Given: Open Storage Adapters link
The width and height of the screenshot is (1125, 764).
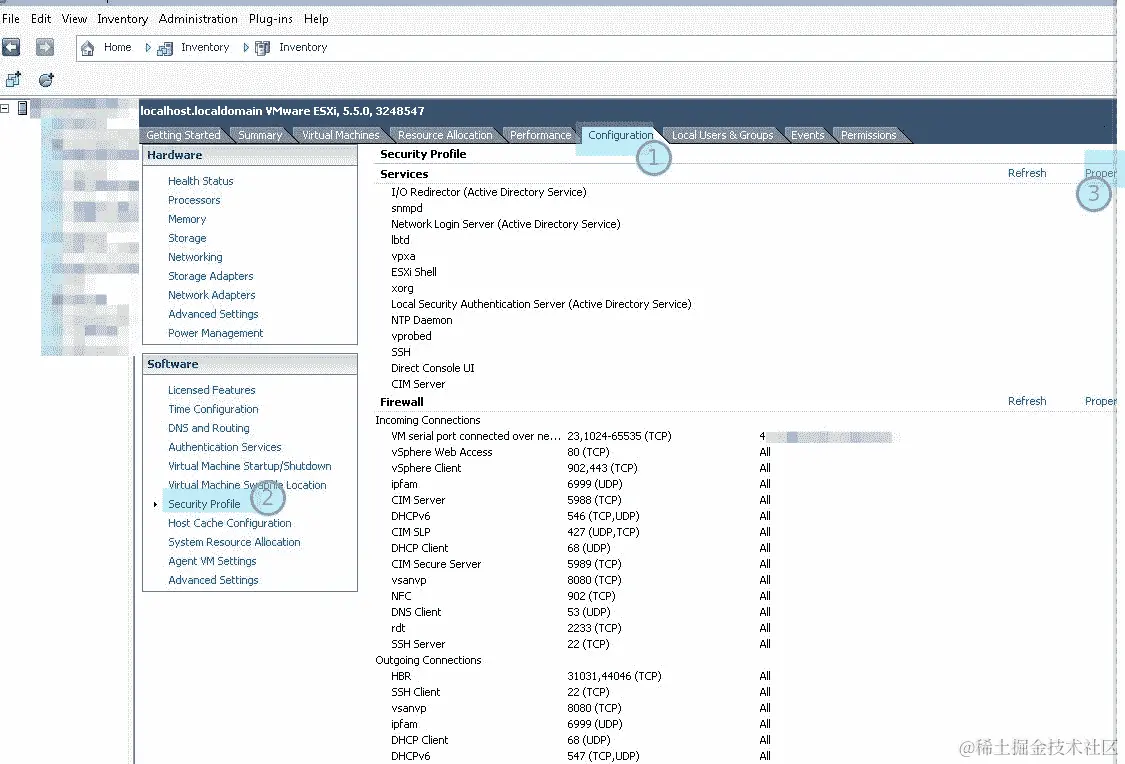Looking at the screenshot, I should tap(210, 276).
